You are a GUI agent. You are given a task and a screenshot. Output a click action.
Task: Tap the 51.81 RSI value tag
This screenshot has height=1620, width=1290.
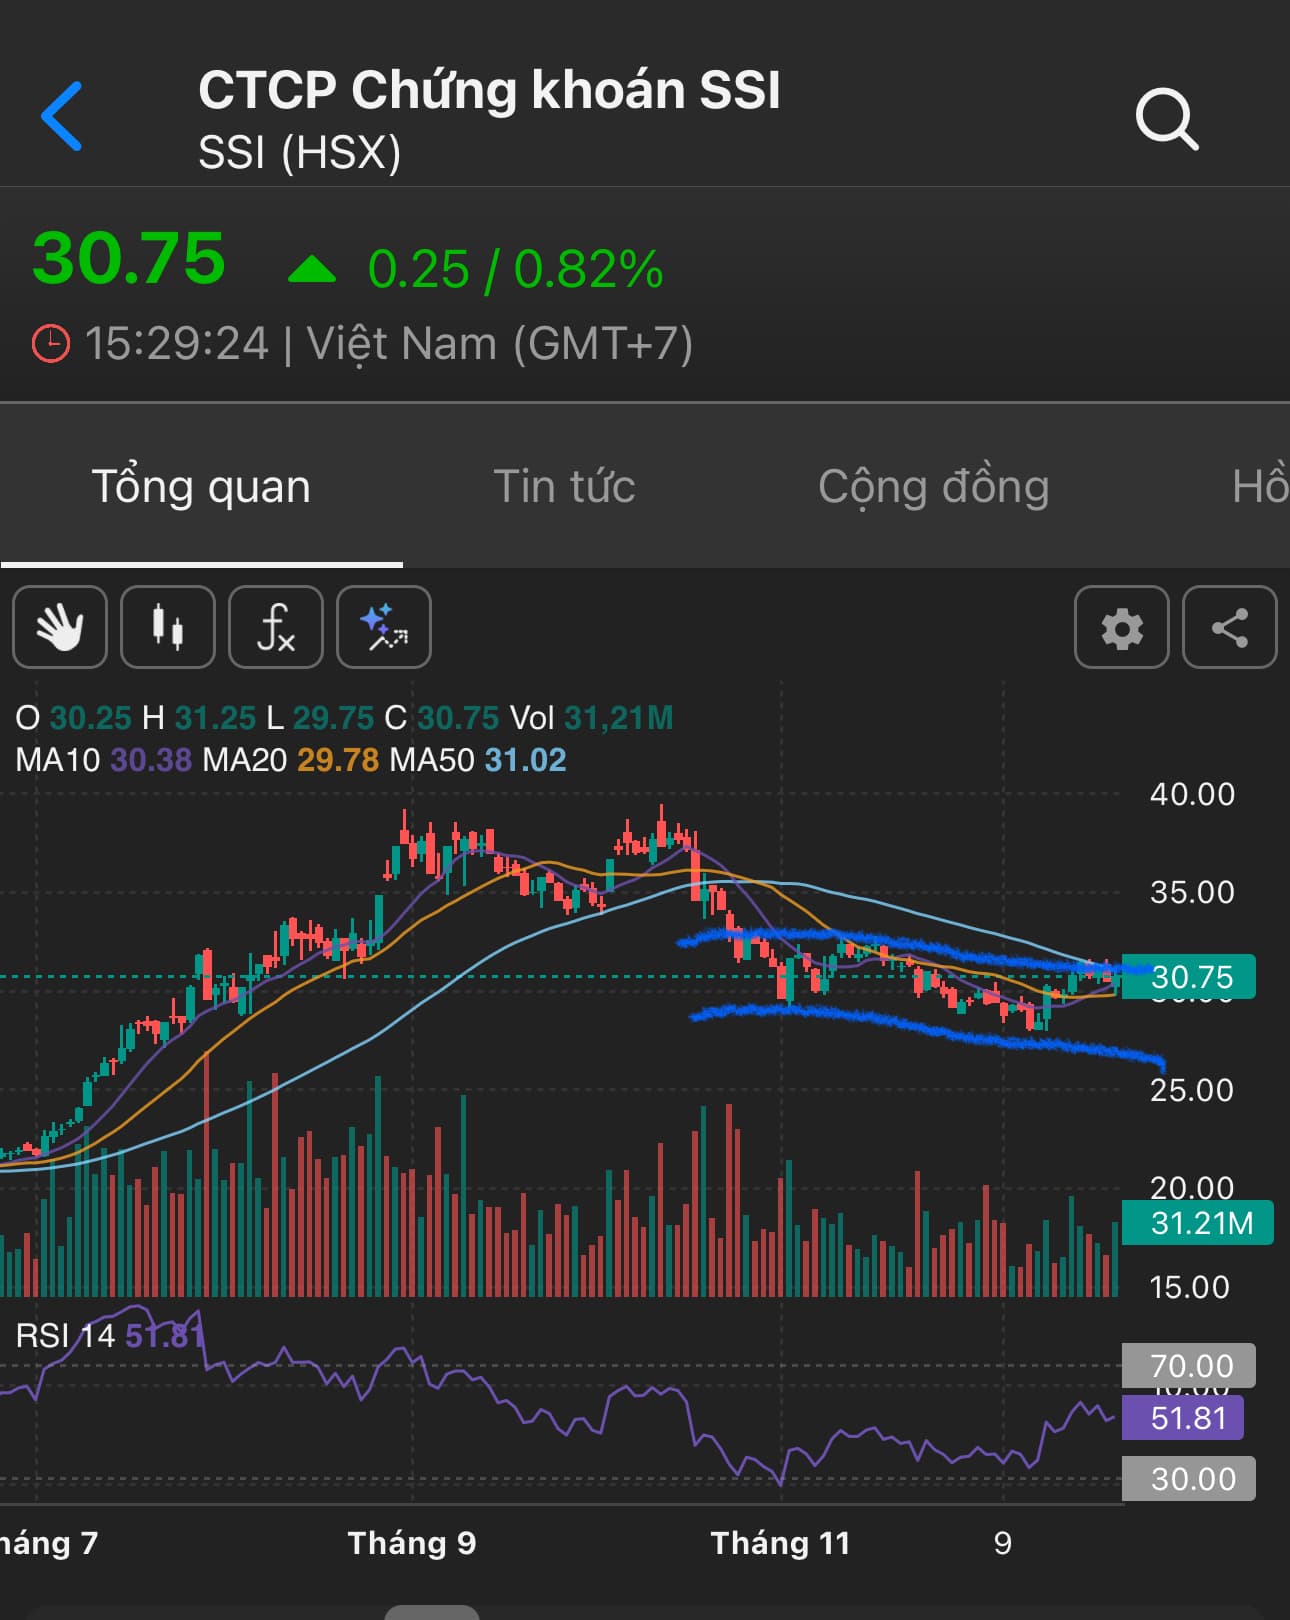tap(1183, 1417)
